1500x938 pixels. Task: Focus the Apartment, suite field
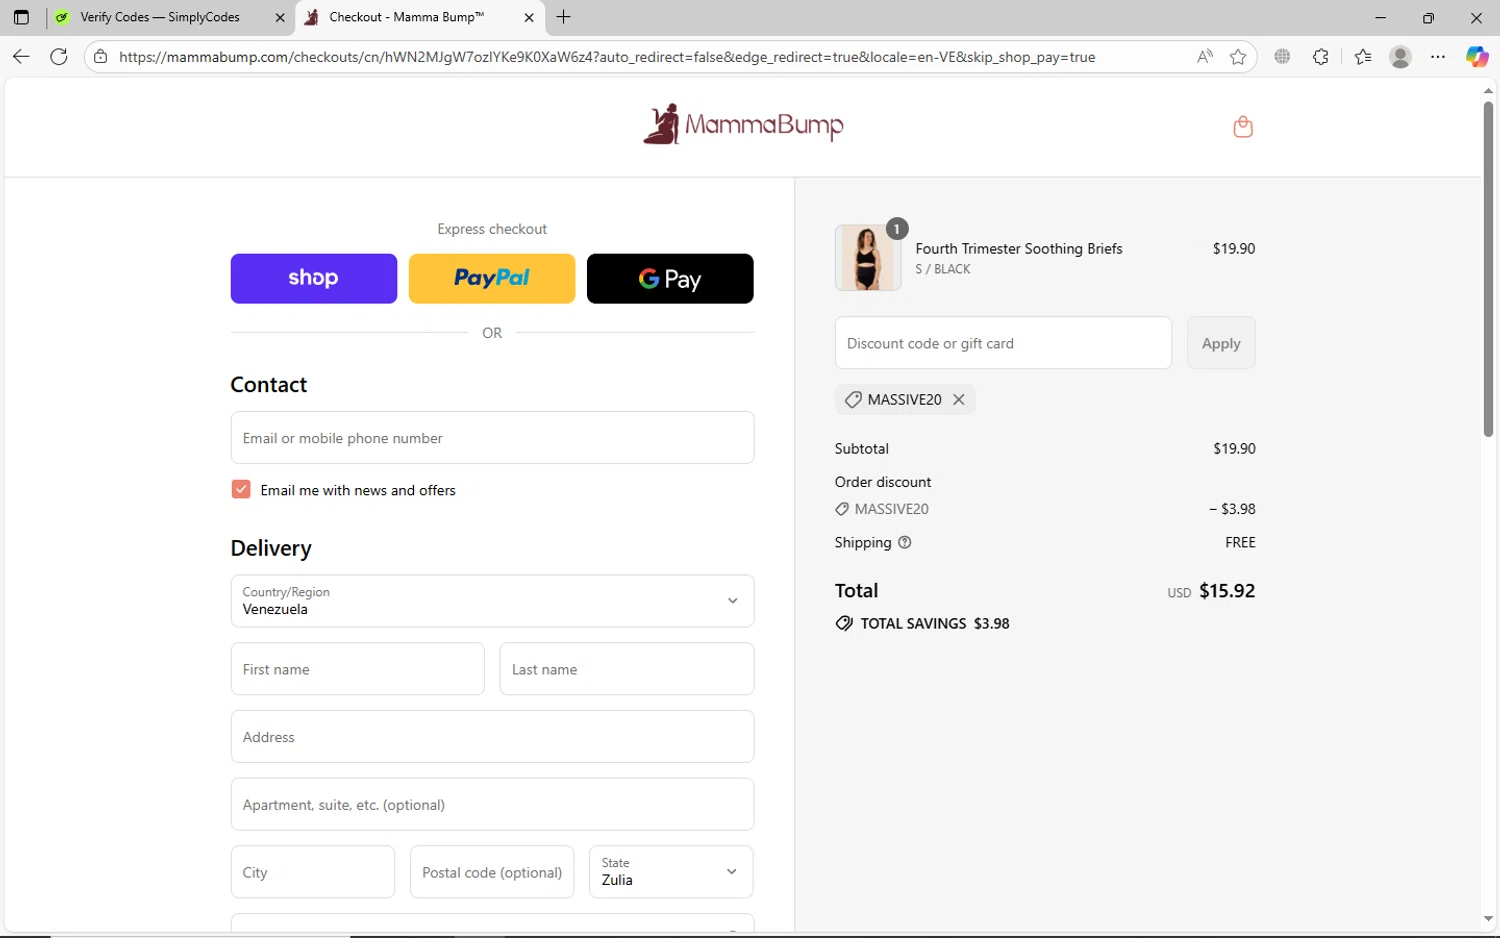[x=492, y=805]
